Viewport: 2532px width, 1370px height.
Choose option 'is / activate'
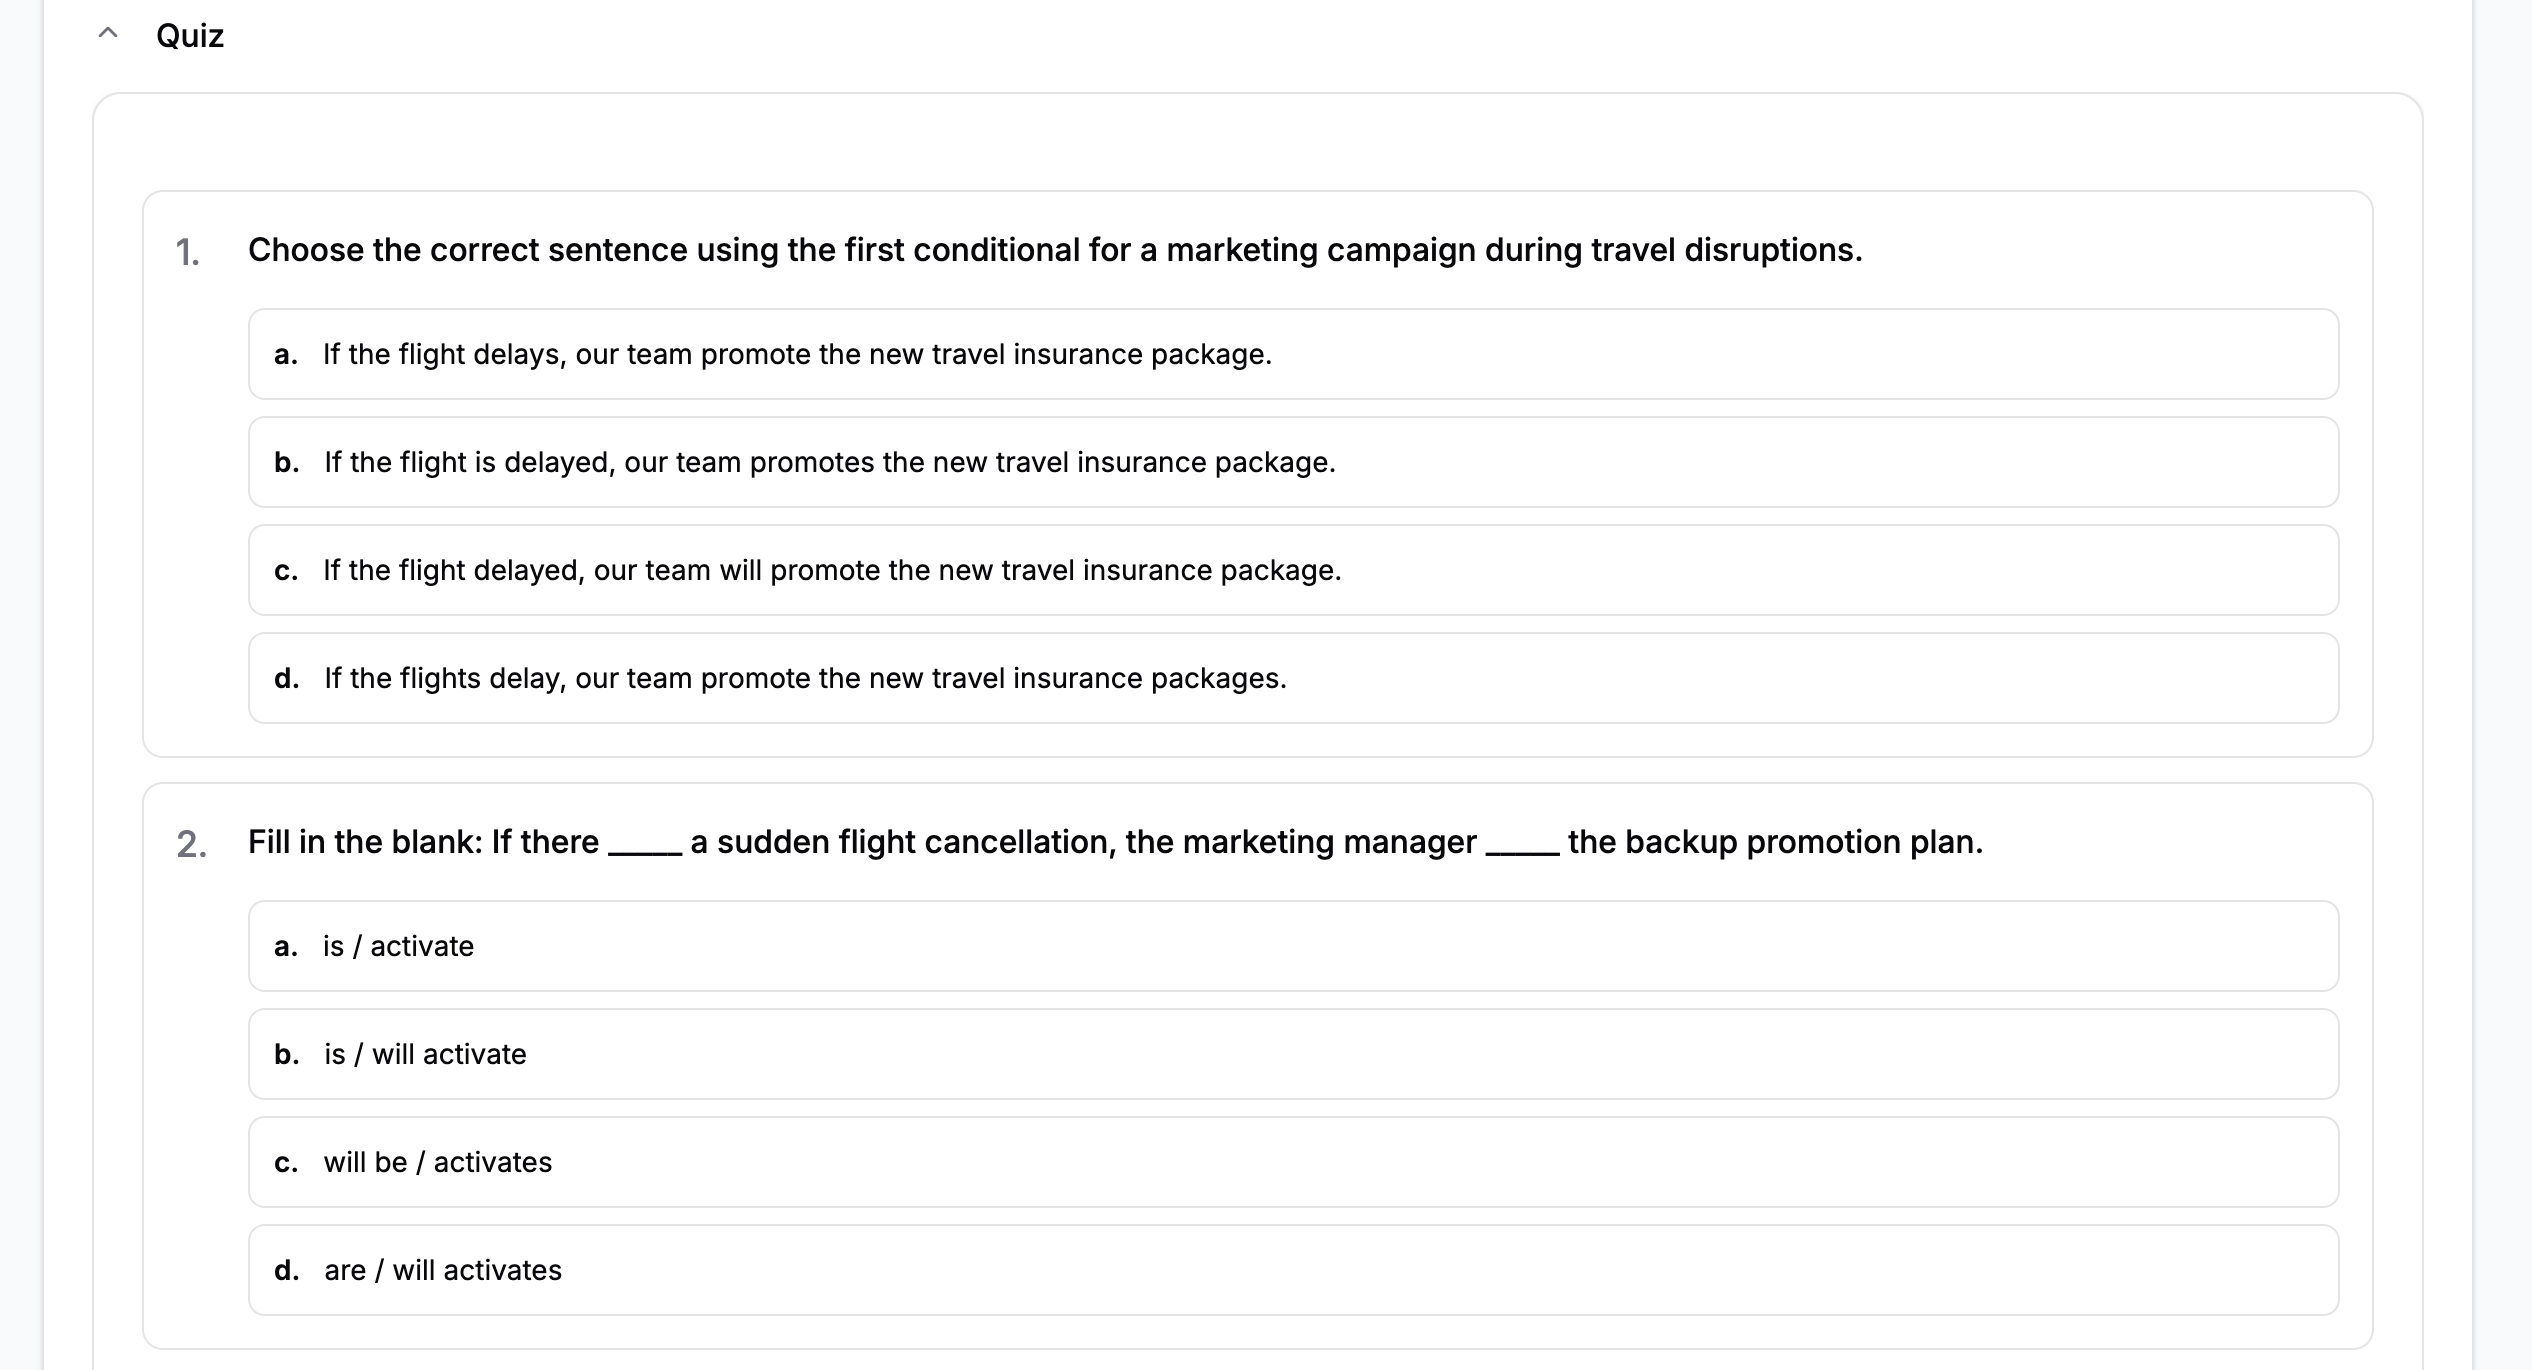click(x=1293, y=946)
